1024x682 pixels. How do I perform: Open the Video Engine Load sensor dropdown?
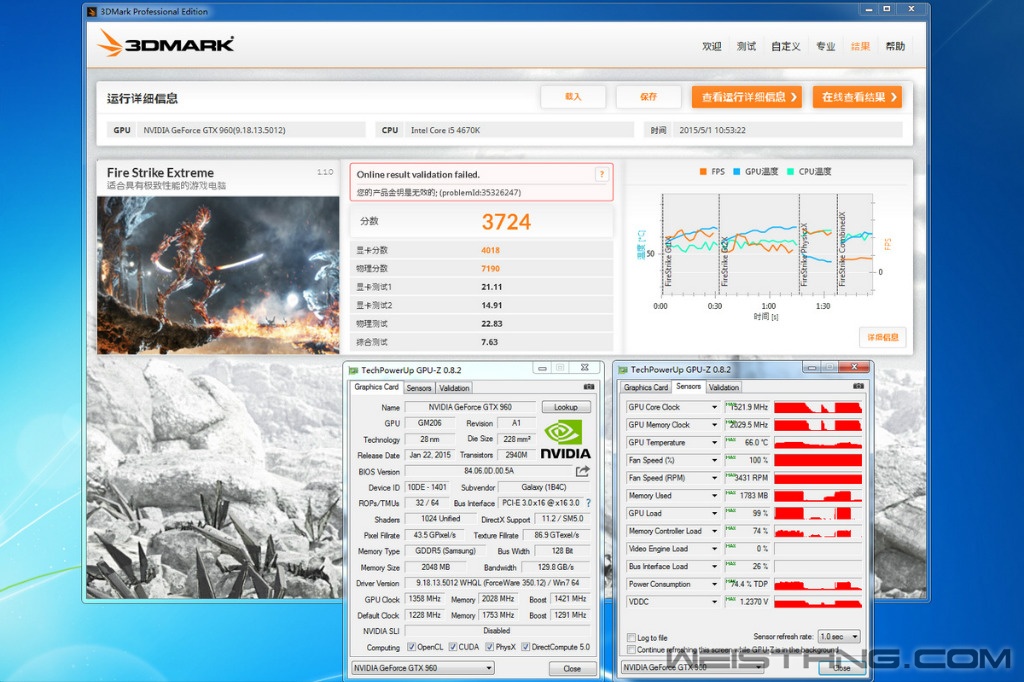click(714, 549)
